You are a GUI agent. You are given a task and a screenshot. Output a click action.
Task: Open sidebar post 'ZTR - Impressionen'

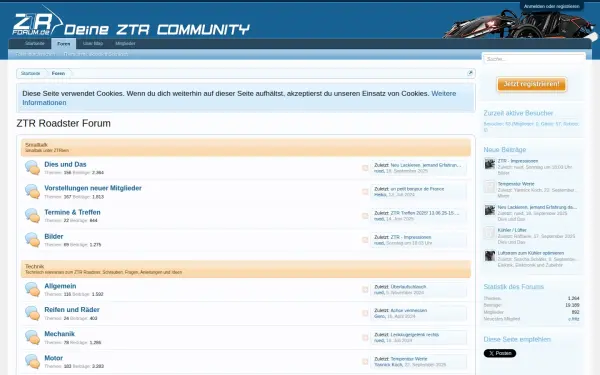click(x=518, y=161)
